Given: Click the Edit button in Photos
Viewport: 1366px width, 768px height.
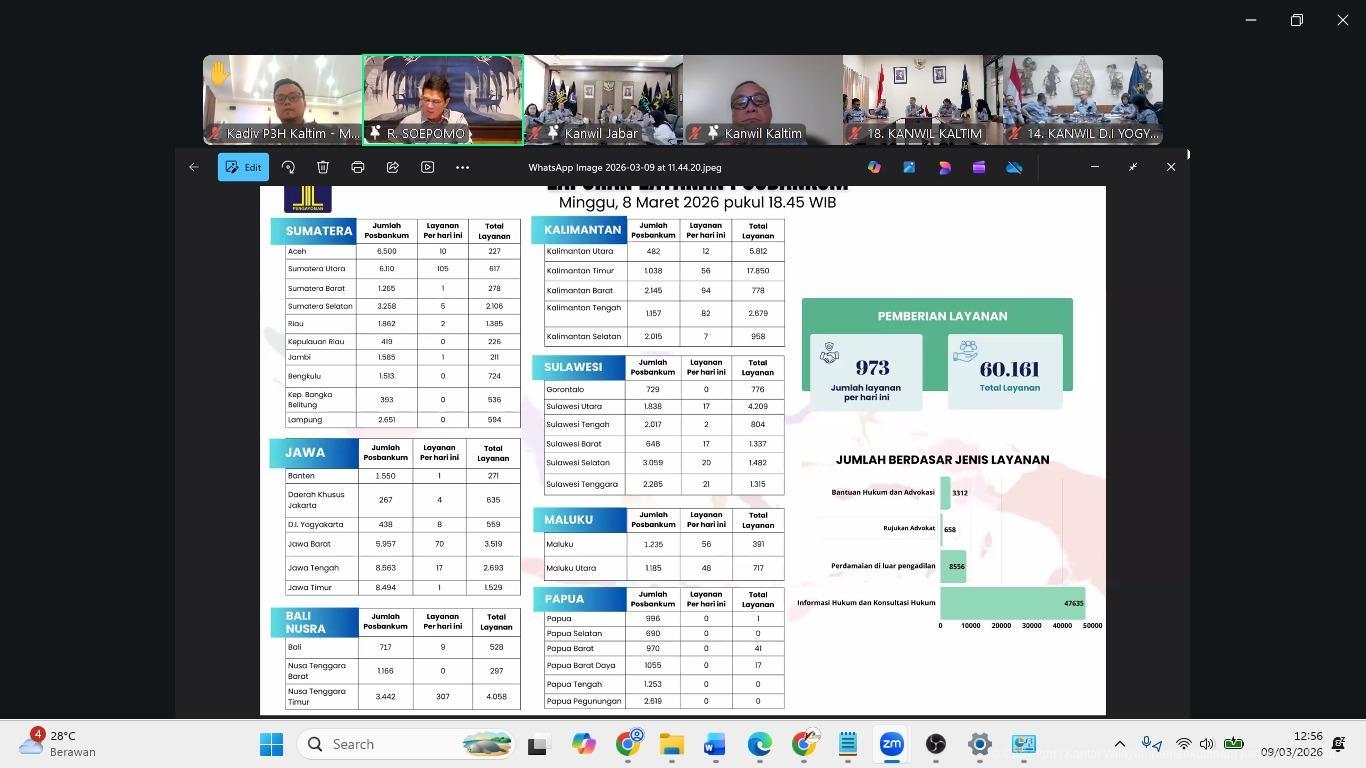Looking at the screenshot, I should click(x=242, y=167).
